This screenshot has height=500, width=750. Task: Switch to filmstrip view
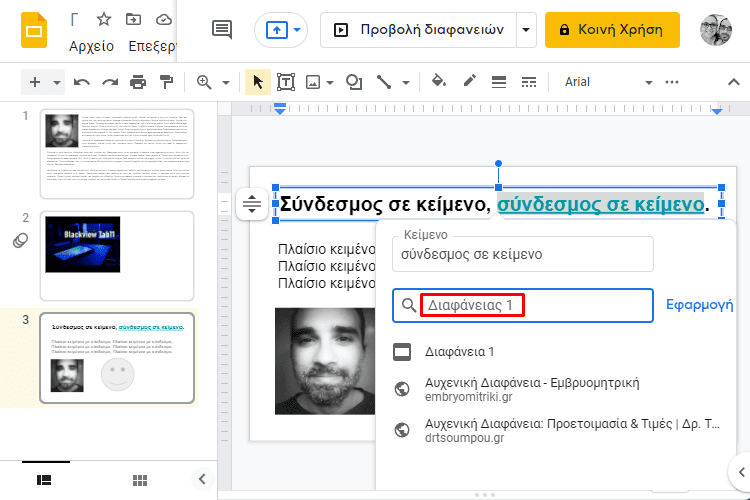(44, 480)
